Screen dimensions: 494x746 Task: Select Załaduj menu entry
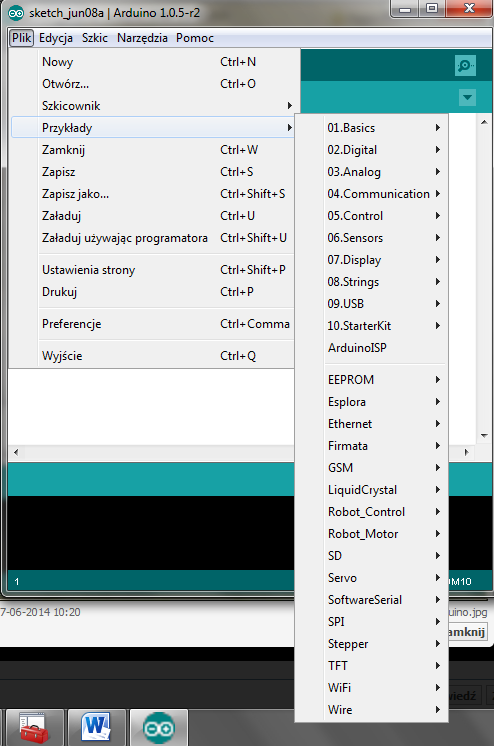[152, 216]
